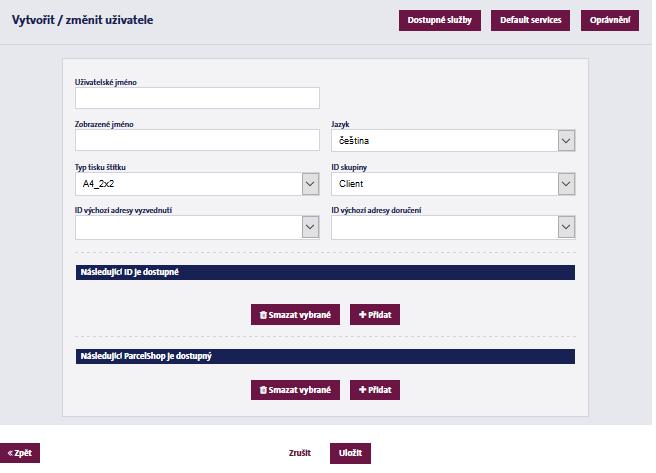
Task: Cancel changes via Zrušit link
Action: [300, 453]
